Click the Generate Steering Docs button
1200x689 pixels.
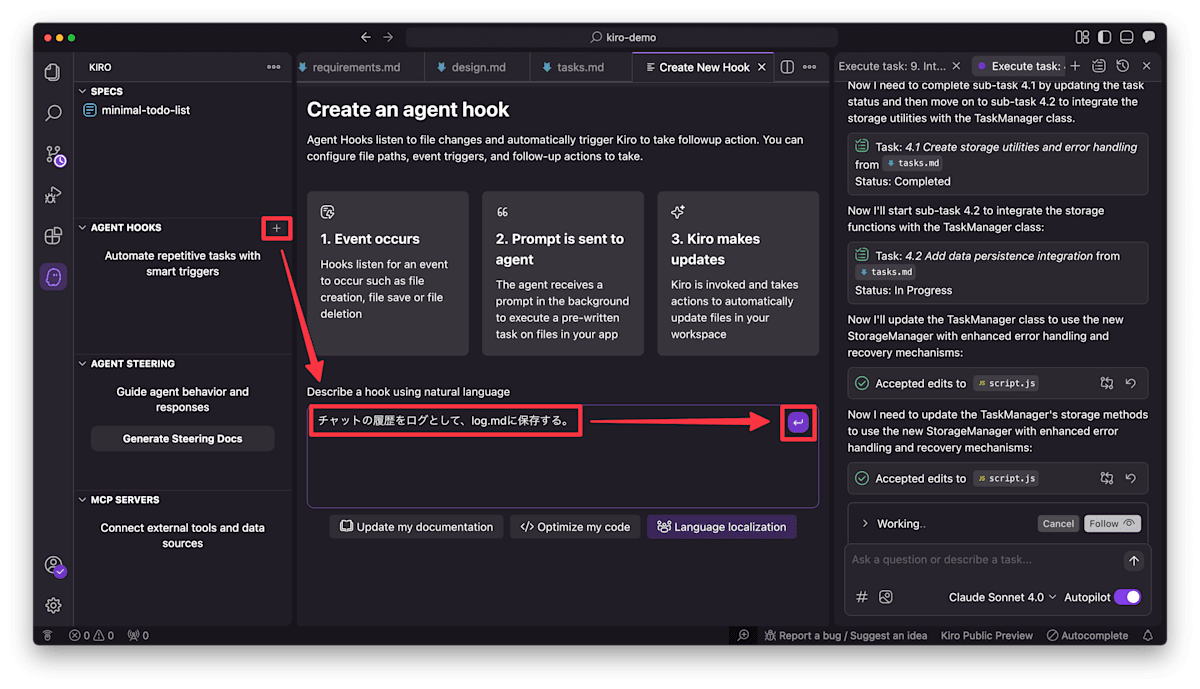(x=182, y=438)
